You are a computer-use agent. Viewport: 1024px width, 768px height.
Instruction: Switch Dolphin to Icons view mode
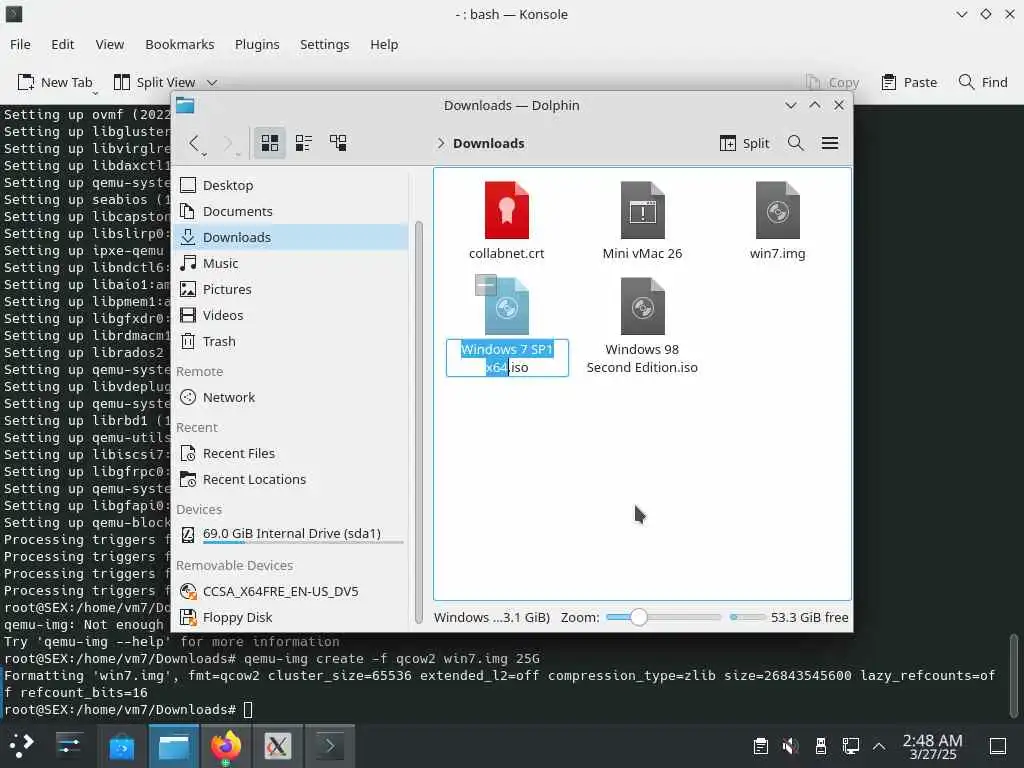[x=270, y=143]
